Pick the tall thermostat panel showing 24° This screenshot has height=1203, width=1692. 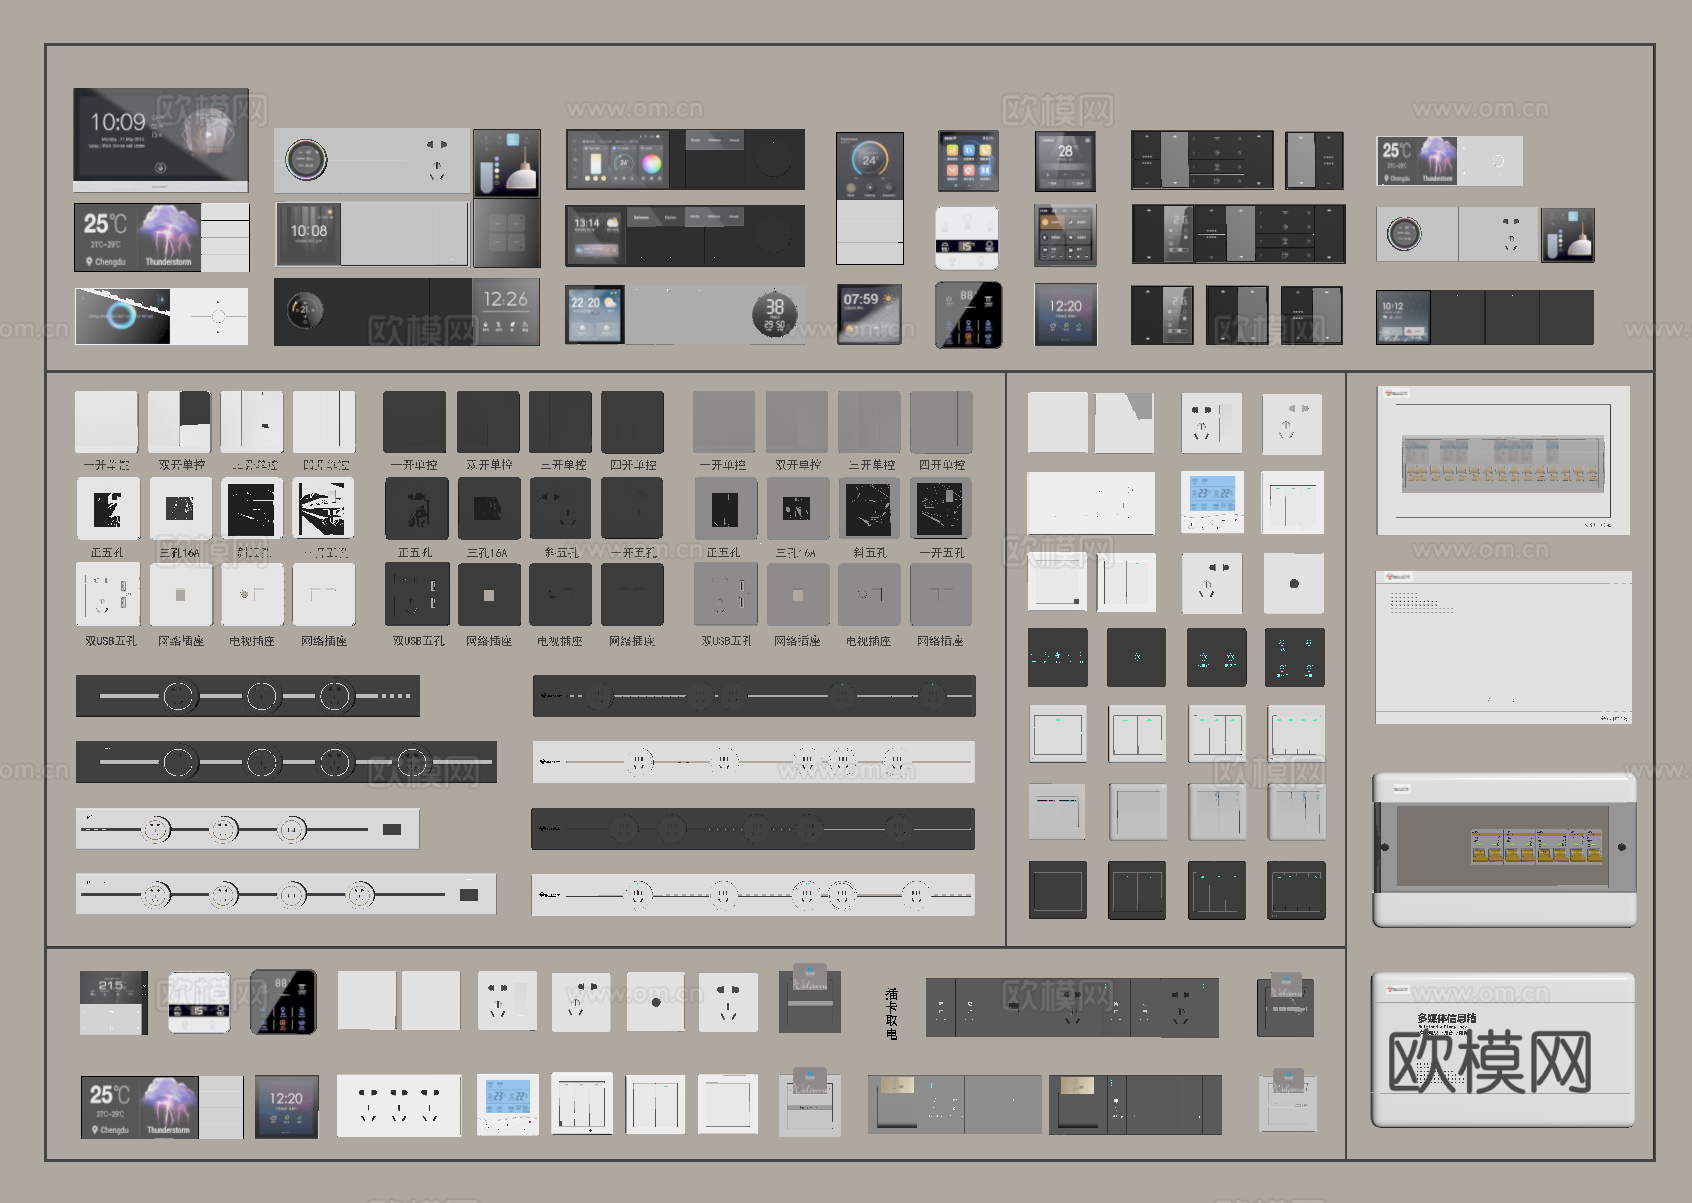870,198
